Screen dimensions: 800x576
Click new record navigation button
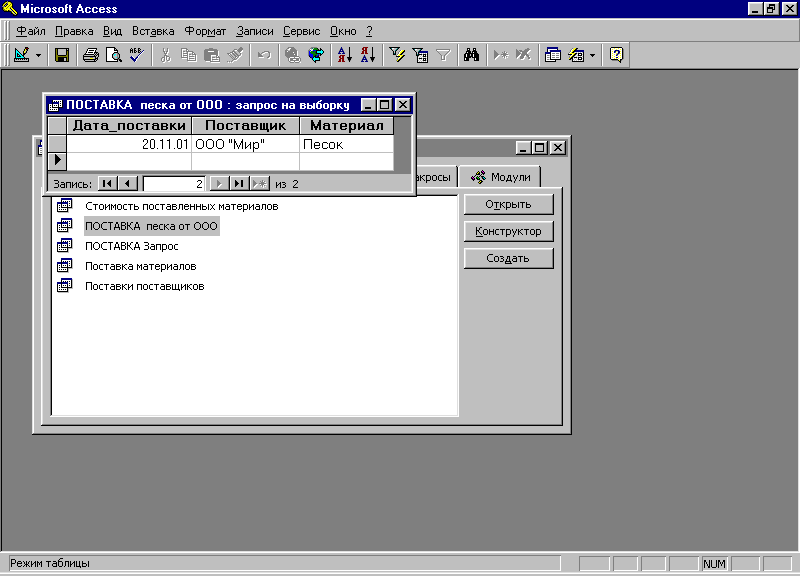coord(260,183)
